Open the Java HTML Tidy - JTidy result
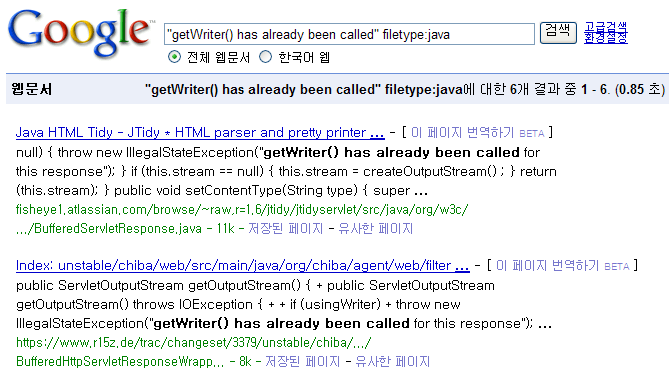 200,132
